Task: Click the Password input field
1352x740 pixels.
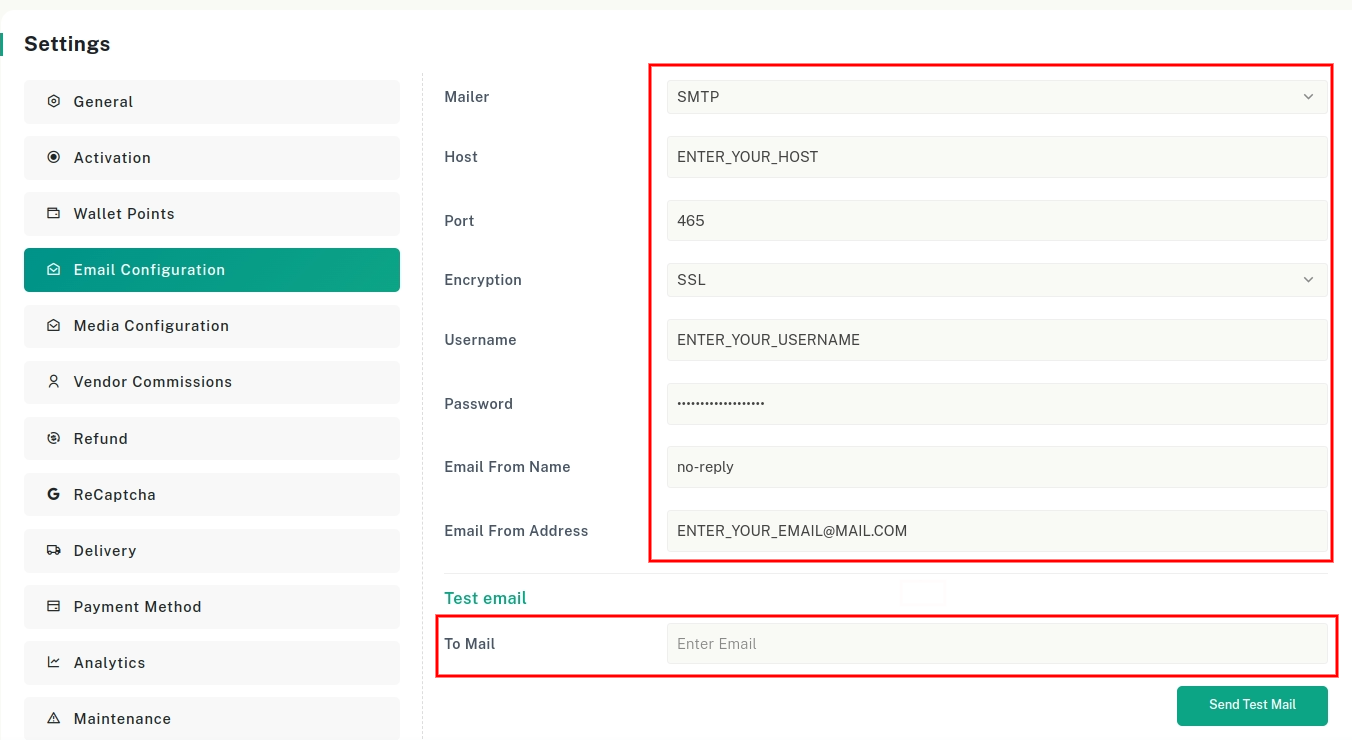Action: point(996,404)
